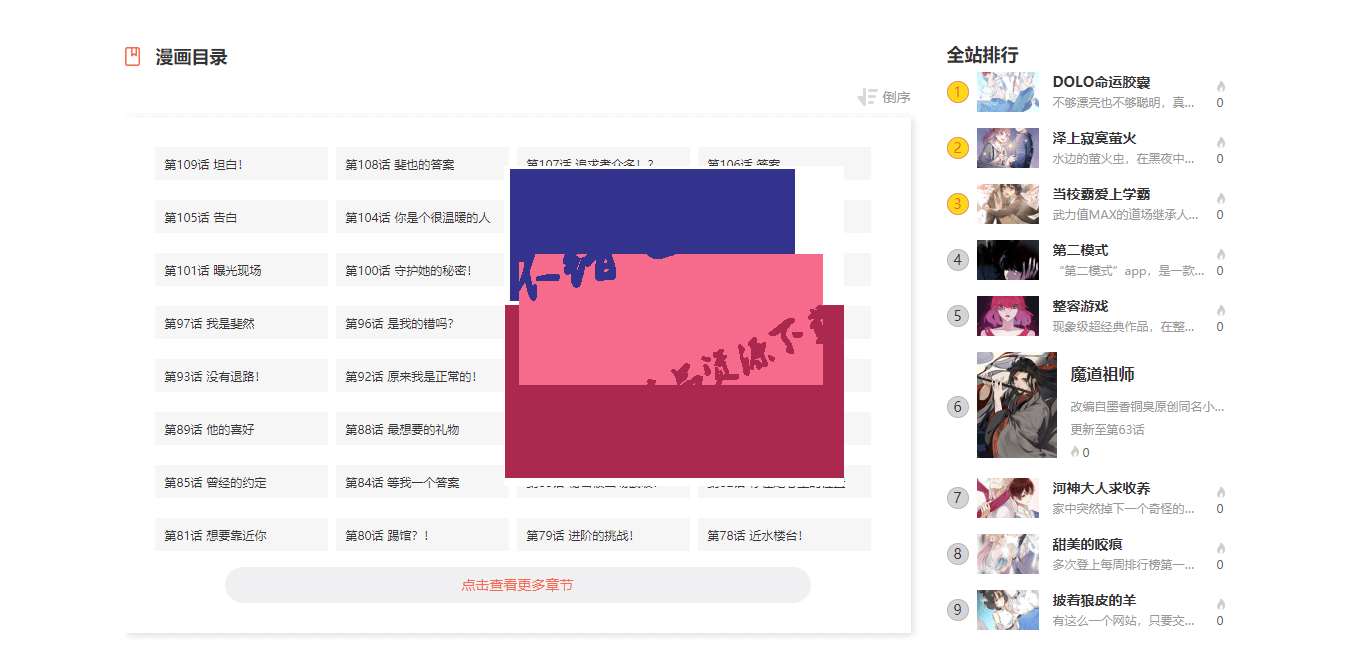Open the 魔道祖师 cover thumbnail
The width and height of the screenshot is (1349, 653).
click(x=1016, y=405)
